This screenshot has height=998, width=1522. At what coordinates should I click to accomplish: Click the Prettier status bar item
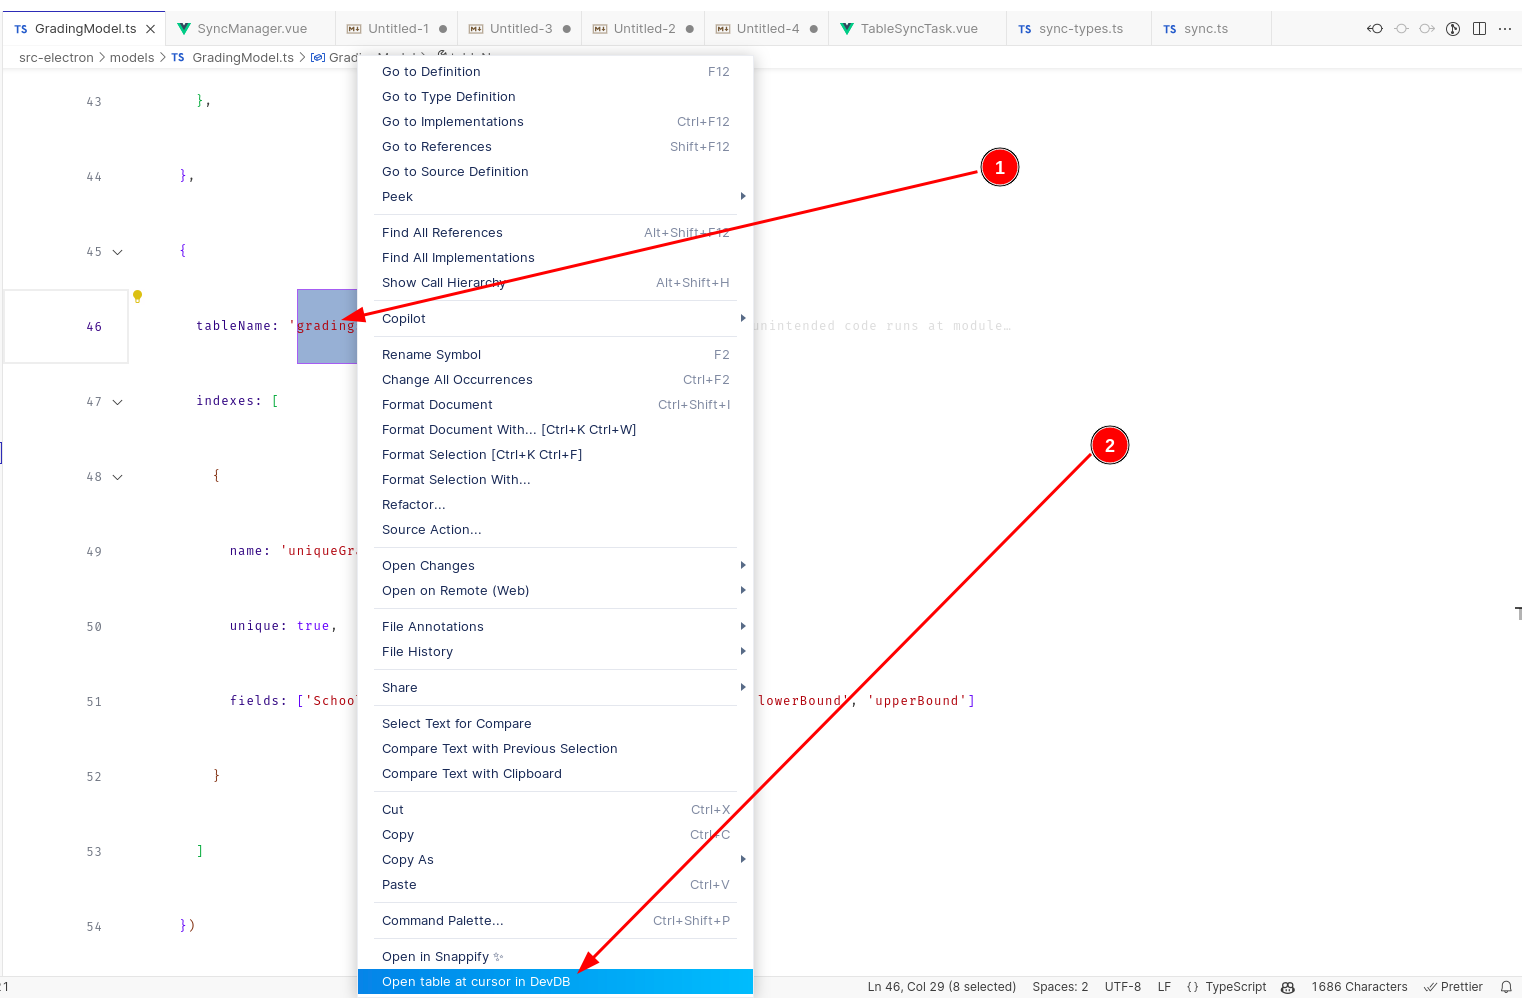point(1453,987)
